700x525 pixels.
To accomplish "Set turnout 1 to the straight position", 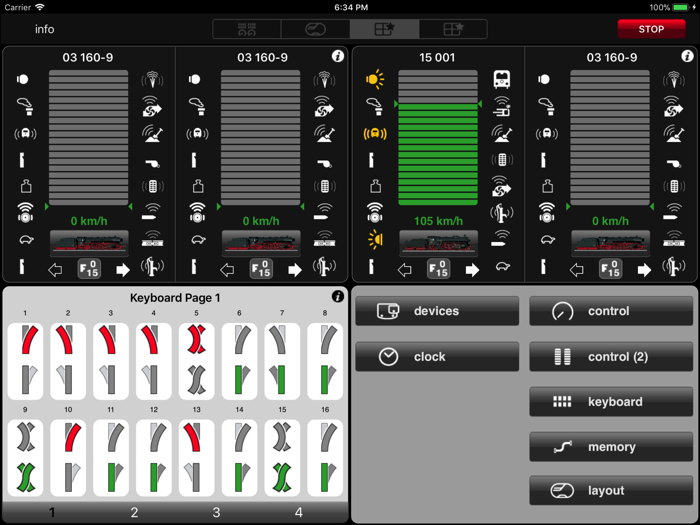I will [x=25, y=379].
